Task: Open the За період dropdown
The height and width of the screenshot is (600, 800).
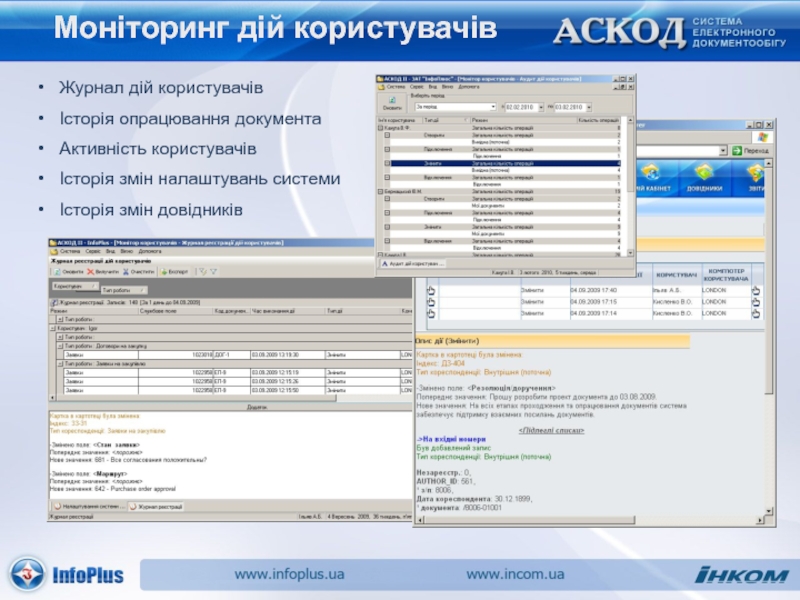Action: pyautogui.click(x=493, y=107)
